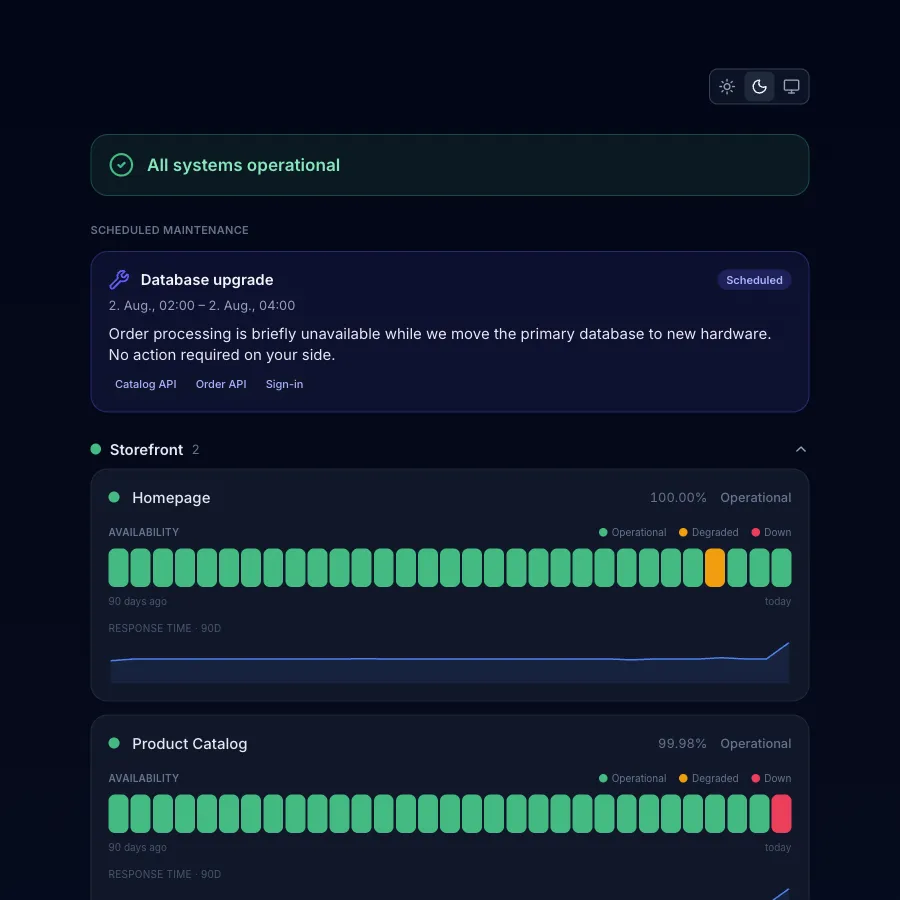Click the Homepage Response Time 90D label
Screen dimensions: 900x900
165,628
